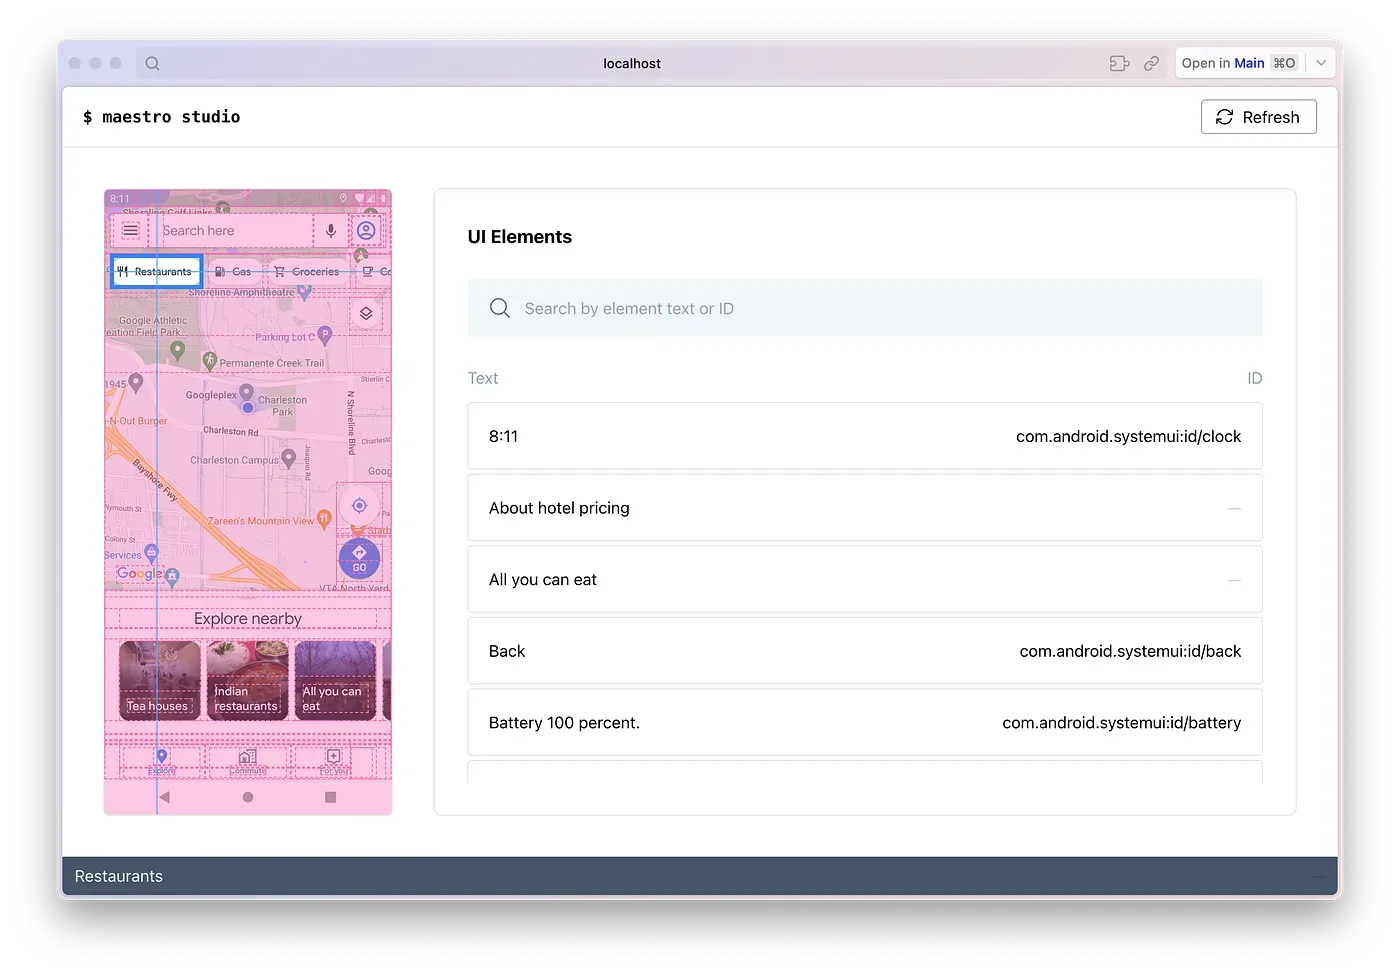The height and width of the screenshot is (976, 1400).
Task: Click the Tea houses thumbnail
Action: pos(159,680)
